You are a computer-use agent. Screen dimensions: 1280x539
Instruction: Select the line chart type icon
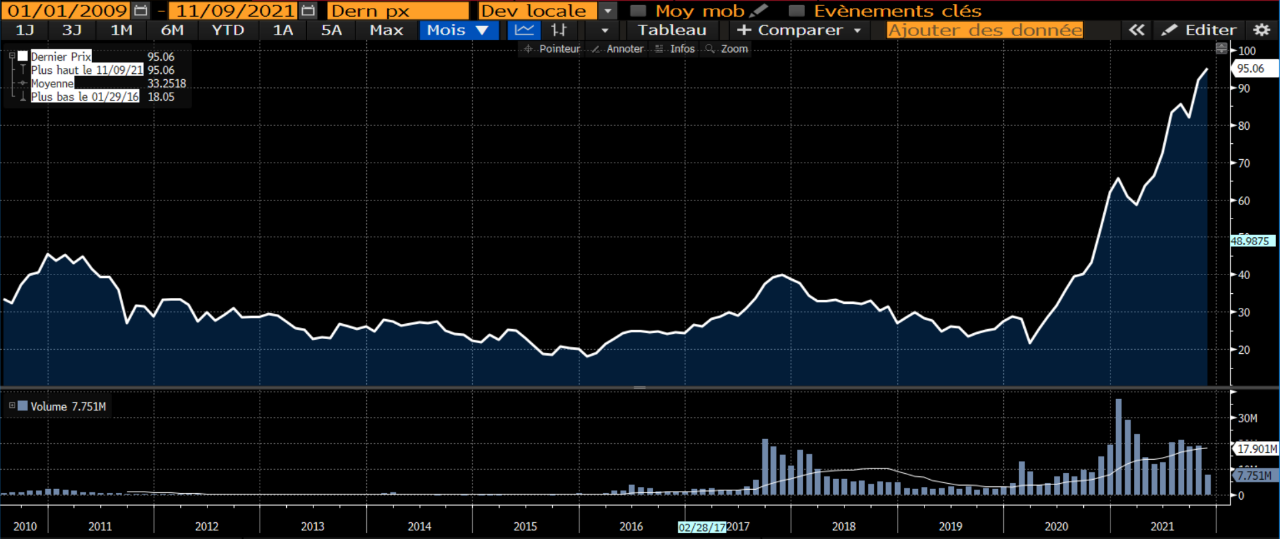(524, 30)
